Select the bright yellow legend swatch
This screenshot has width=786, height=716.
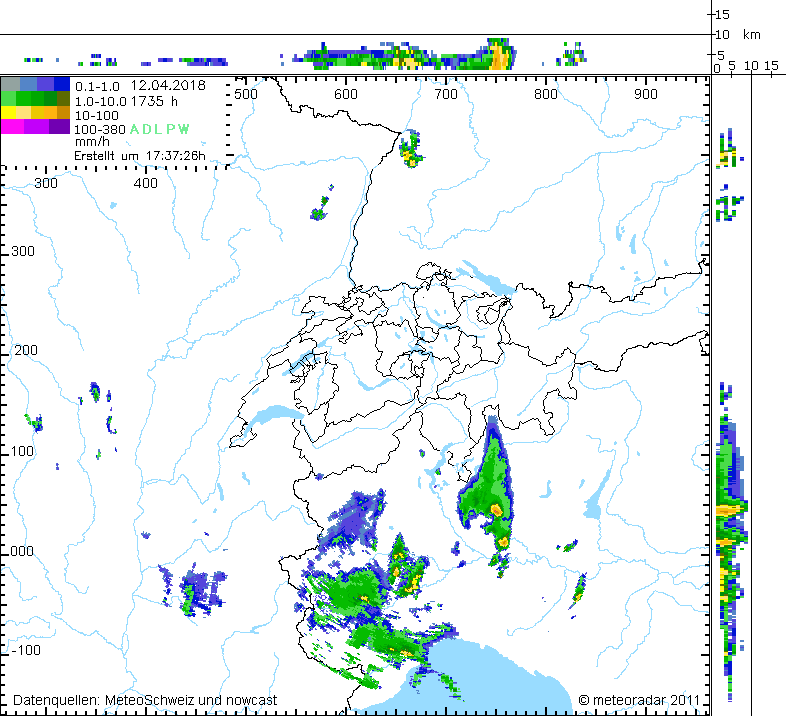click(x=9, y=112)
